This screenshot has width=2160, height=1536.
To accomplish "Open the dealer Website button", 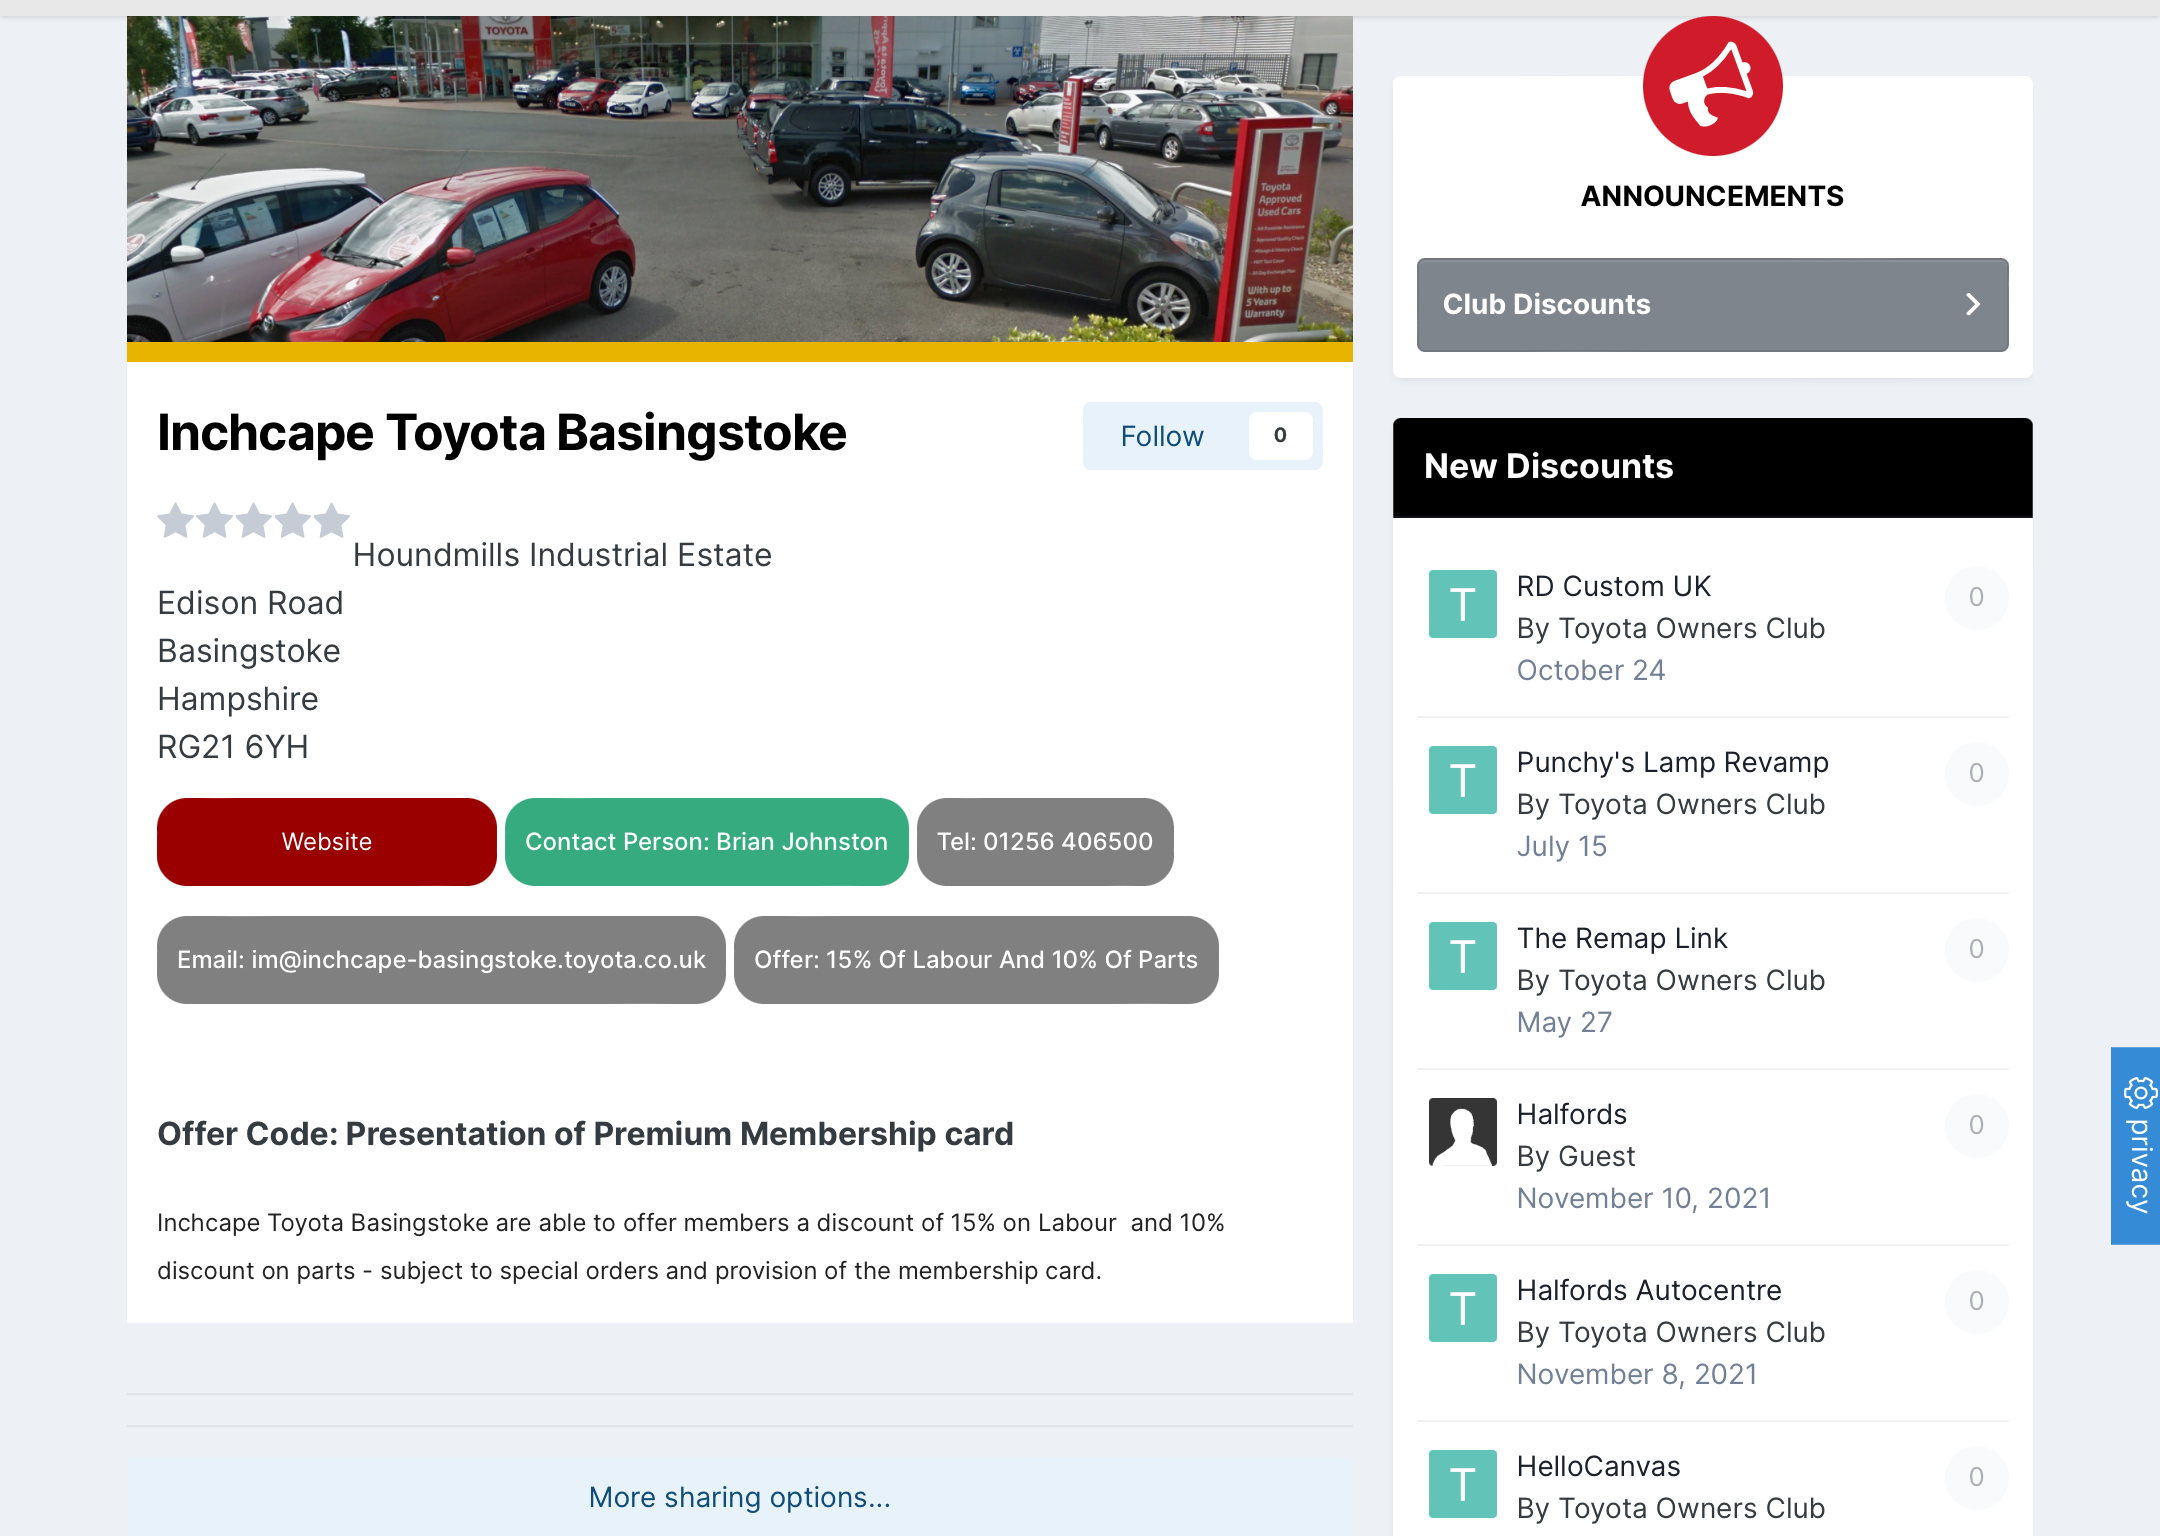I will 327,842.
